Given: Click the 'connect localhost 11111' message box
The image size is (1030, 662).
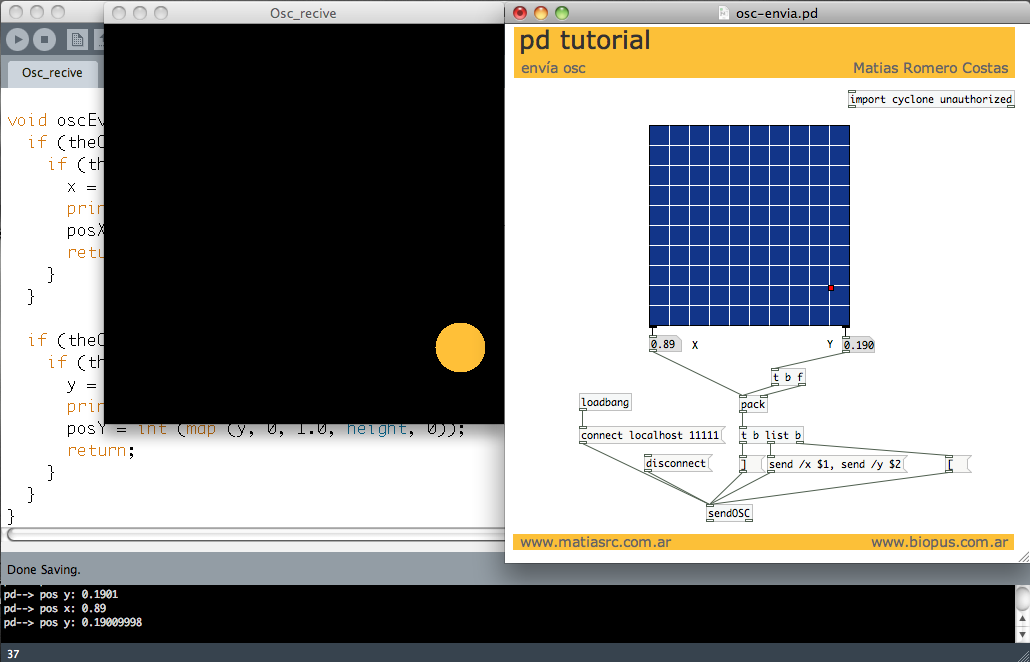Looking at the screenshot, I should click(650, 436).
